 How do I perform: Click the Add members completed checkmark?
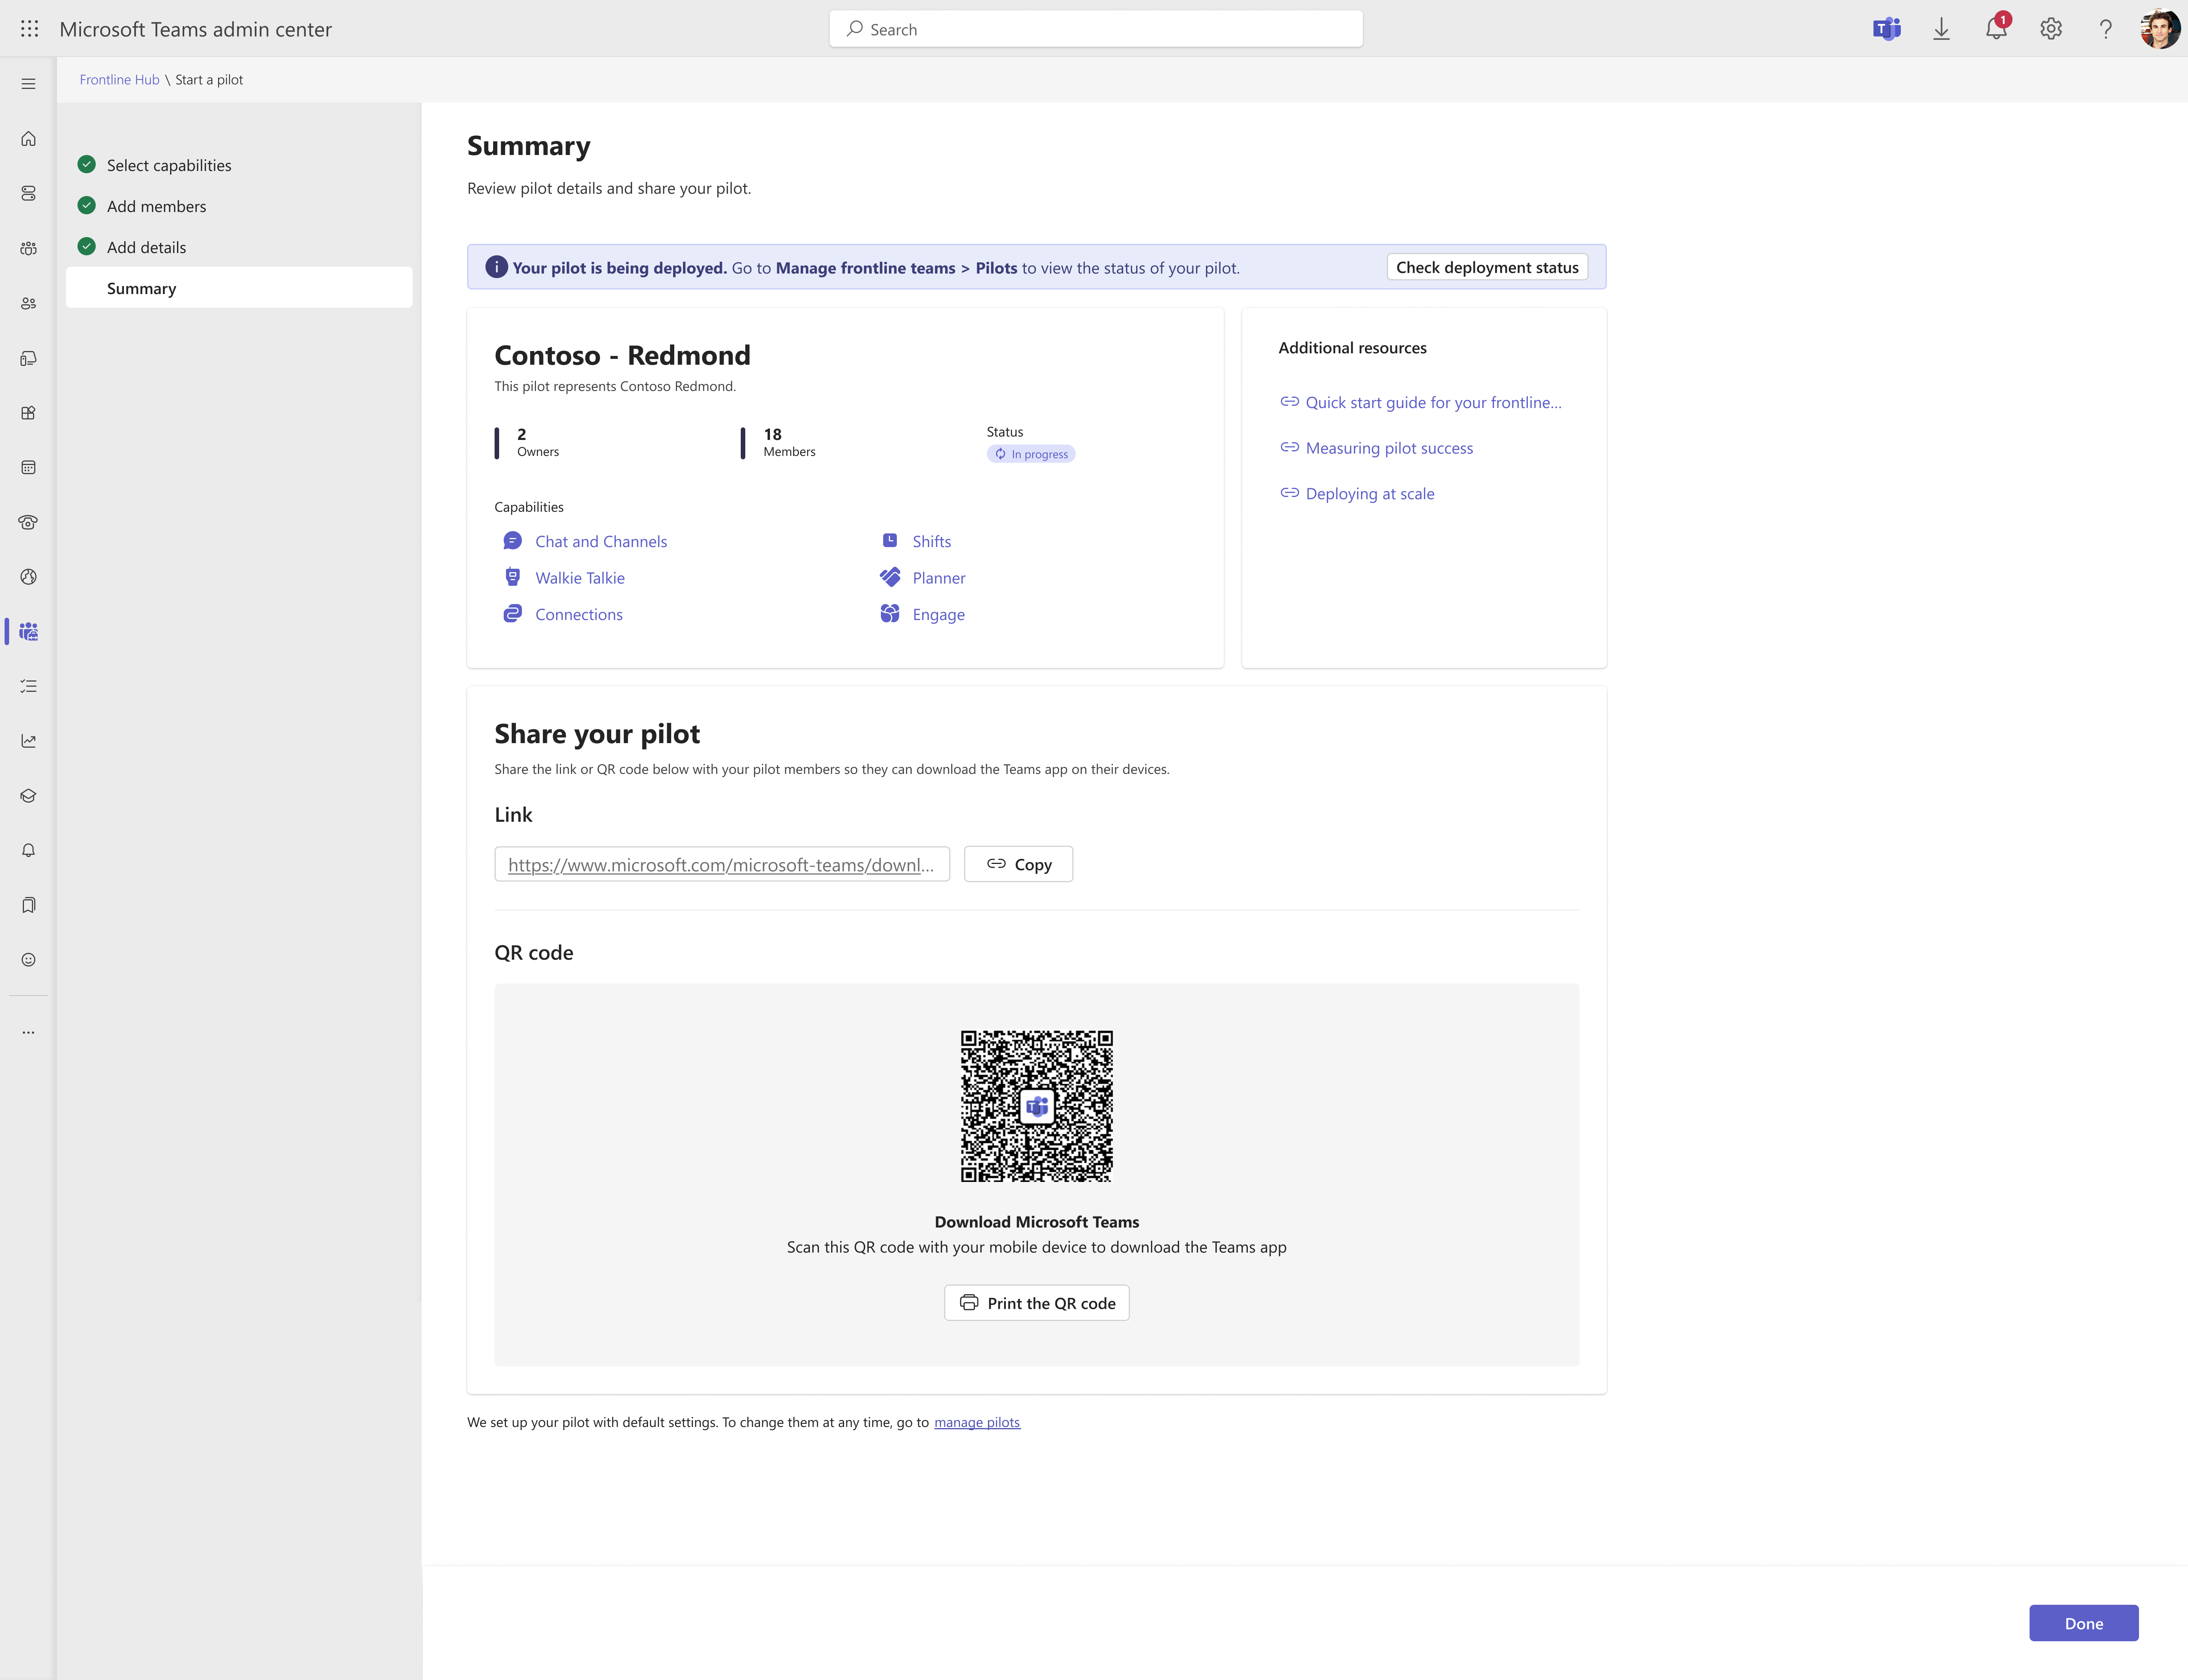pyautogui.click(x=86, y=206)
